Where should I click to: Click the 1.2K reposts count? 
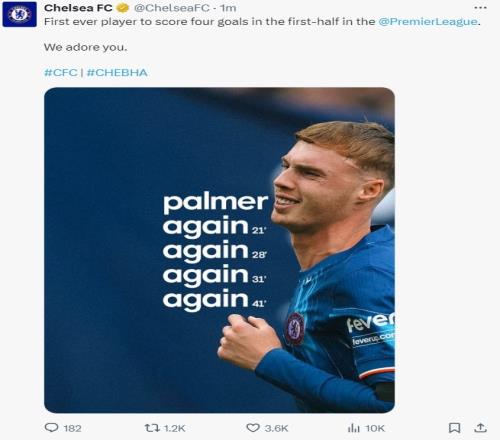pyautogui.click(x=175, y=428)
